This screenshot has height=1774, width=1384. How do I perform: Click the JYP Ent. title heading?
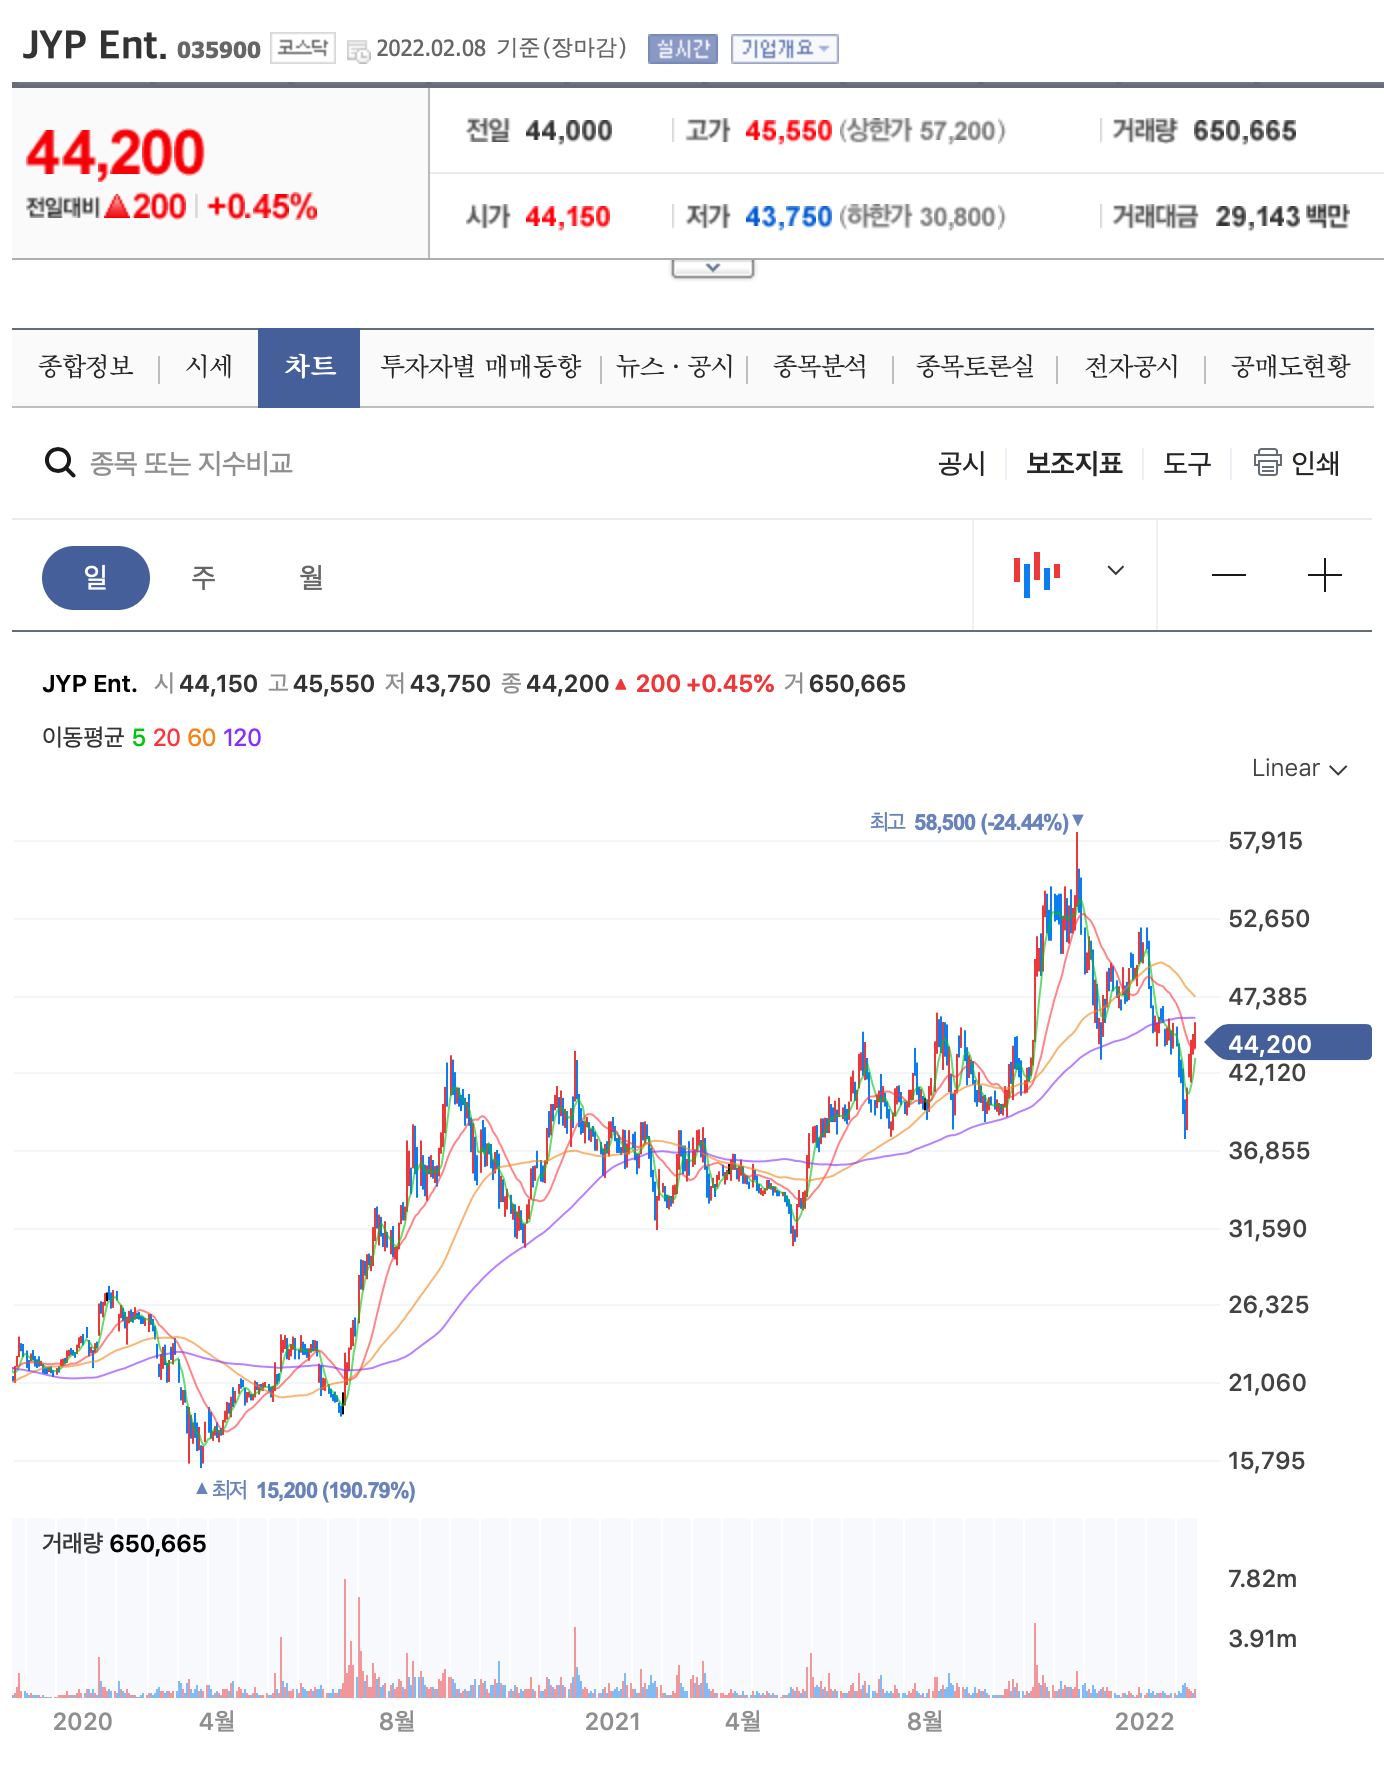[94, 46]
